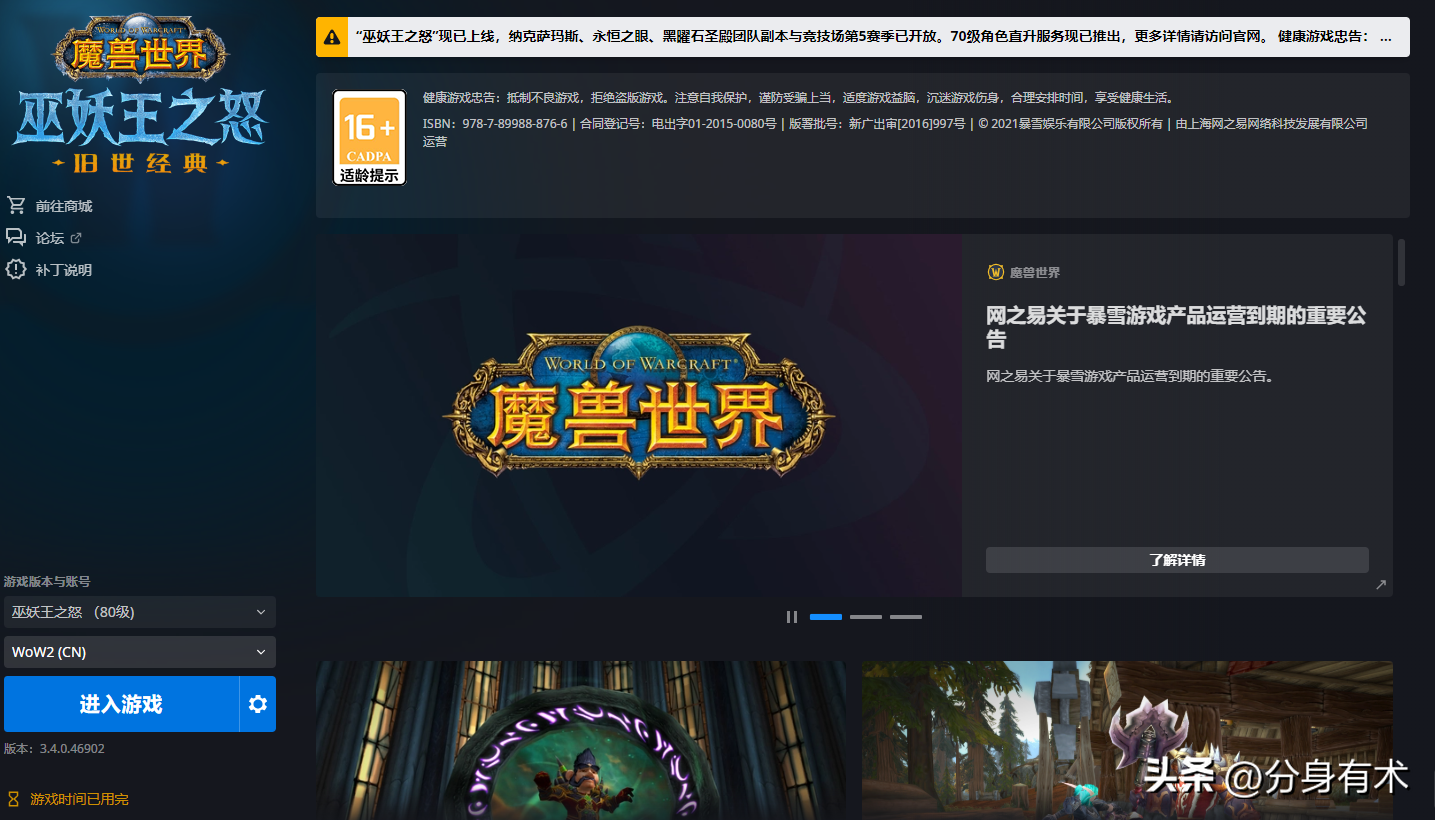Click the expand arrow at news card corner
Image resolution: width=1435 pixels, height=820 pixels.
click(1380, 584)
